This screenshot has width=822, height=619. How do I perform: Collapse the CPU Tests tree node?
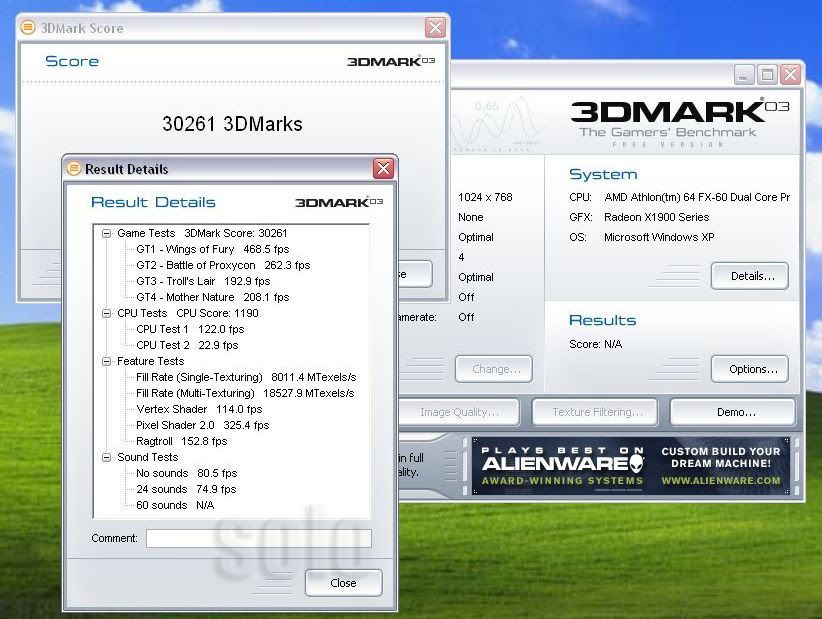pos(106,313)
